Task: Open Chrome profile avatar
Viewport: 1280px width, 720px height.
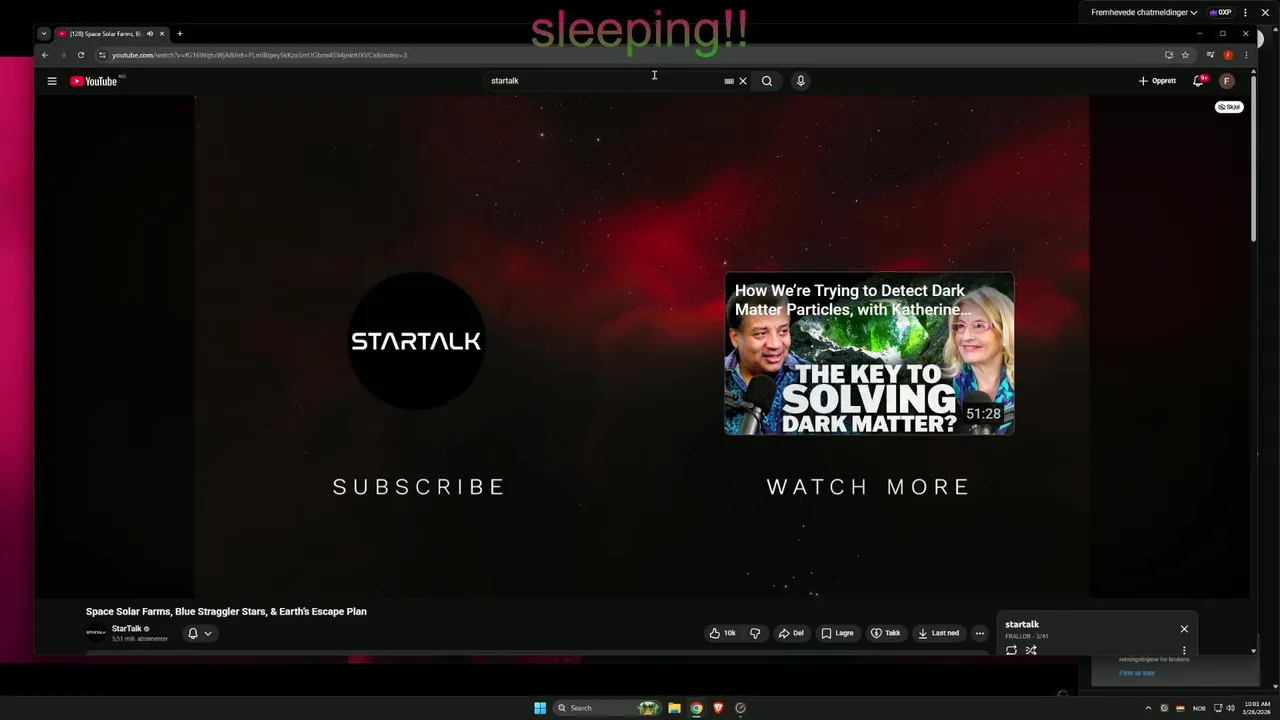Action: (1228, 55)
